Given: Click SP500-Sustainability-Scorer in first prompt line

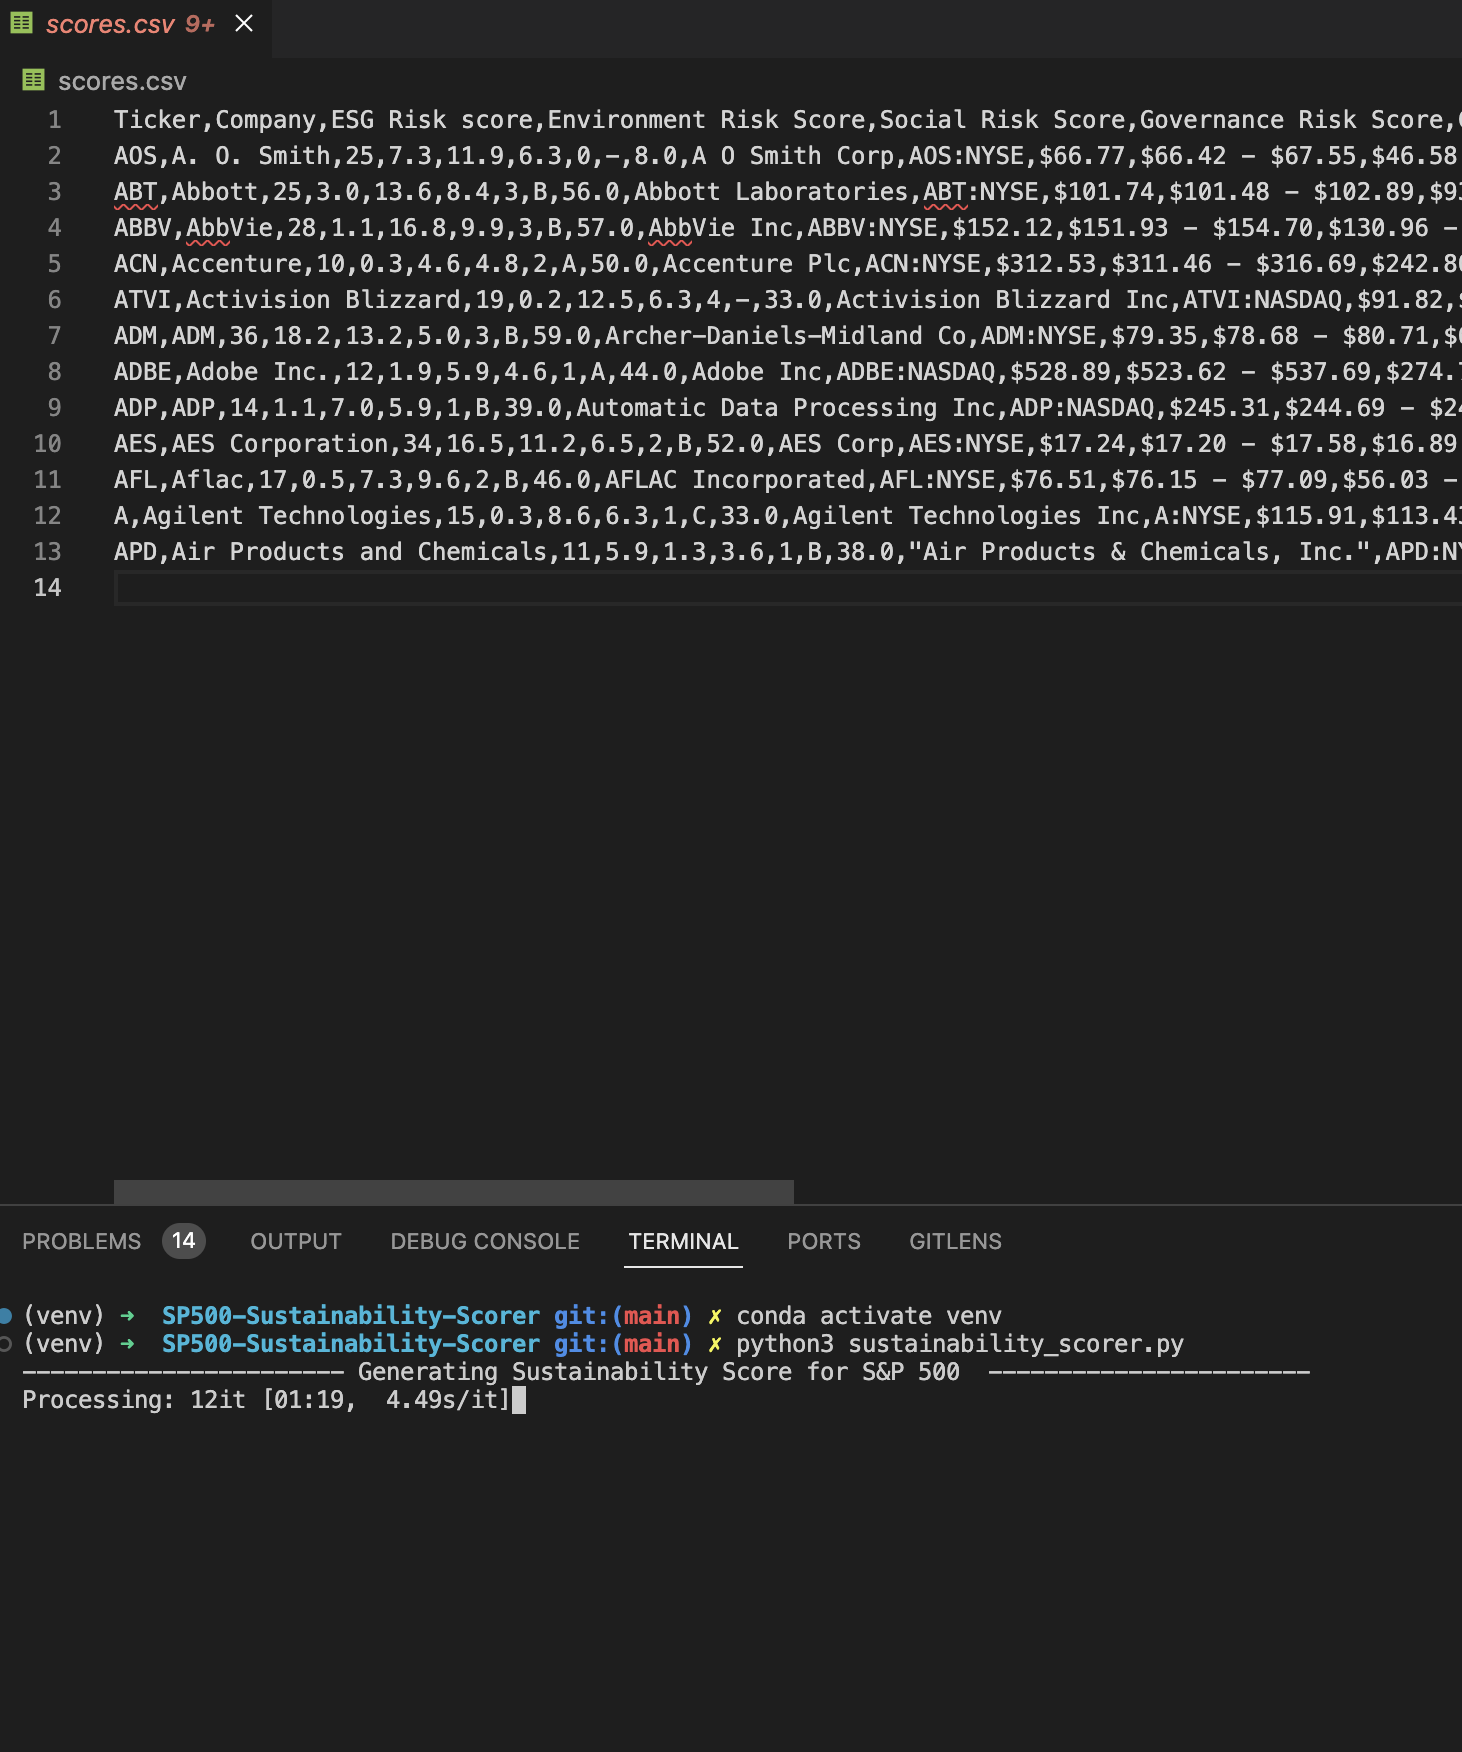Looking at the screenshot, I should point(351,1316).
